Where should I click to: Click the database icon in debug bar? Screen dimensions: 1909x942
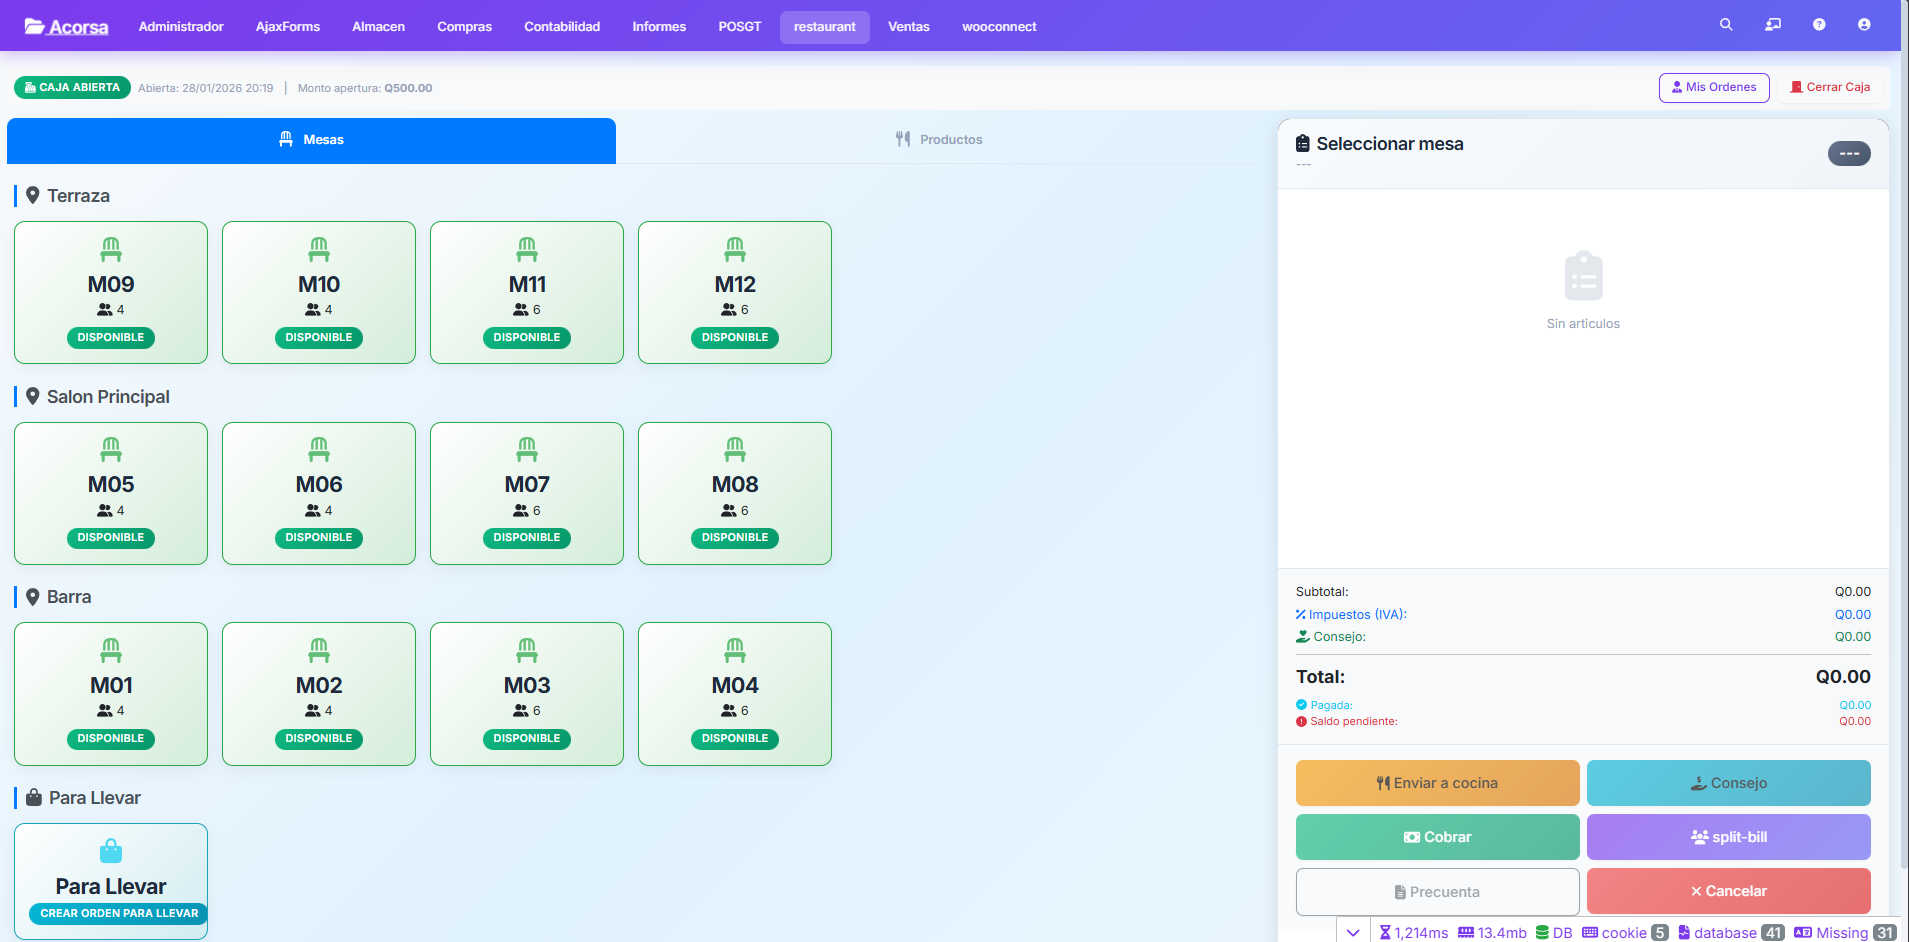(x=1684, y=932)
